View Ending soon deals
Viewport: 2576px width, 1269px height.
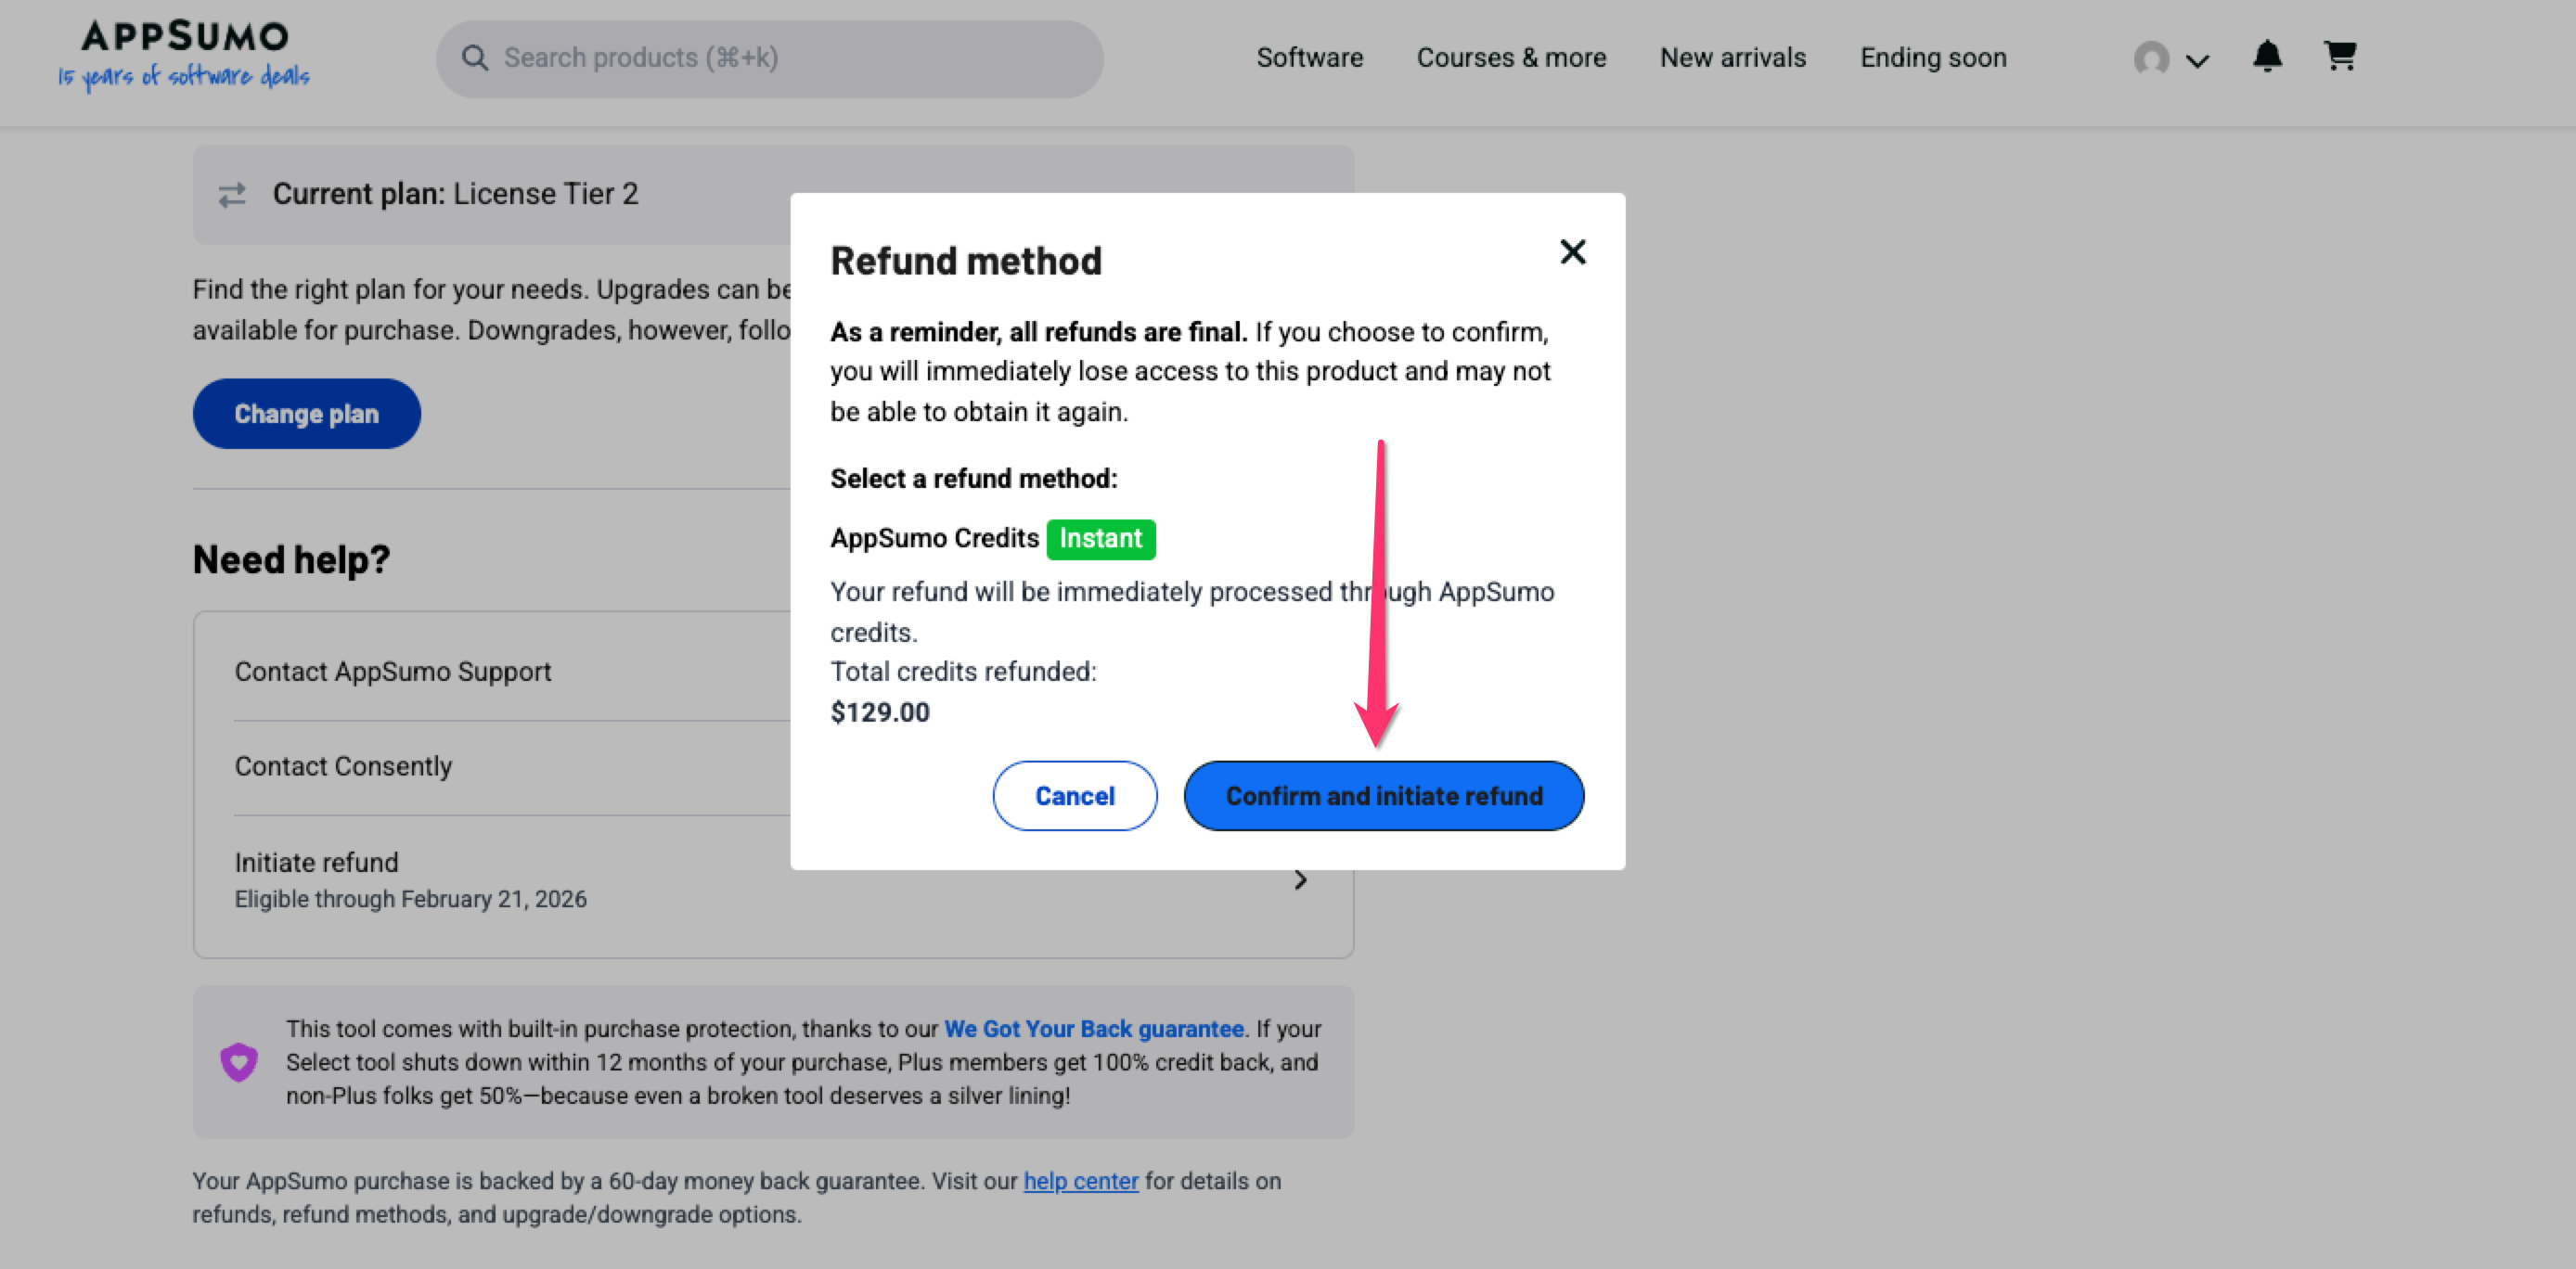(x=1933, y=58)
